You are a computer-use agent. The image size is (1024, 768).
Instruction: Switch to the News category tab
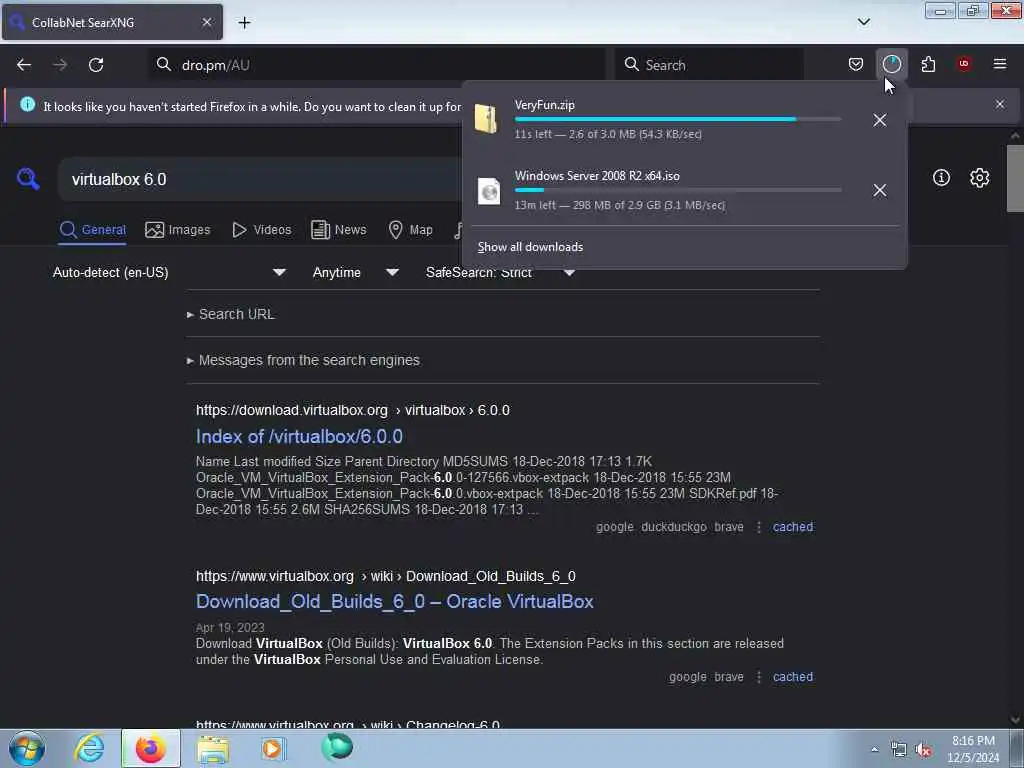tap(339, 230)
